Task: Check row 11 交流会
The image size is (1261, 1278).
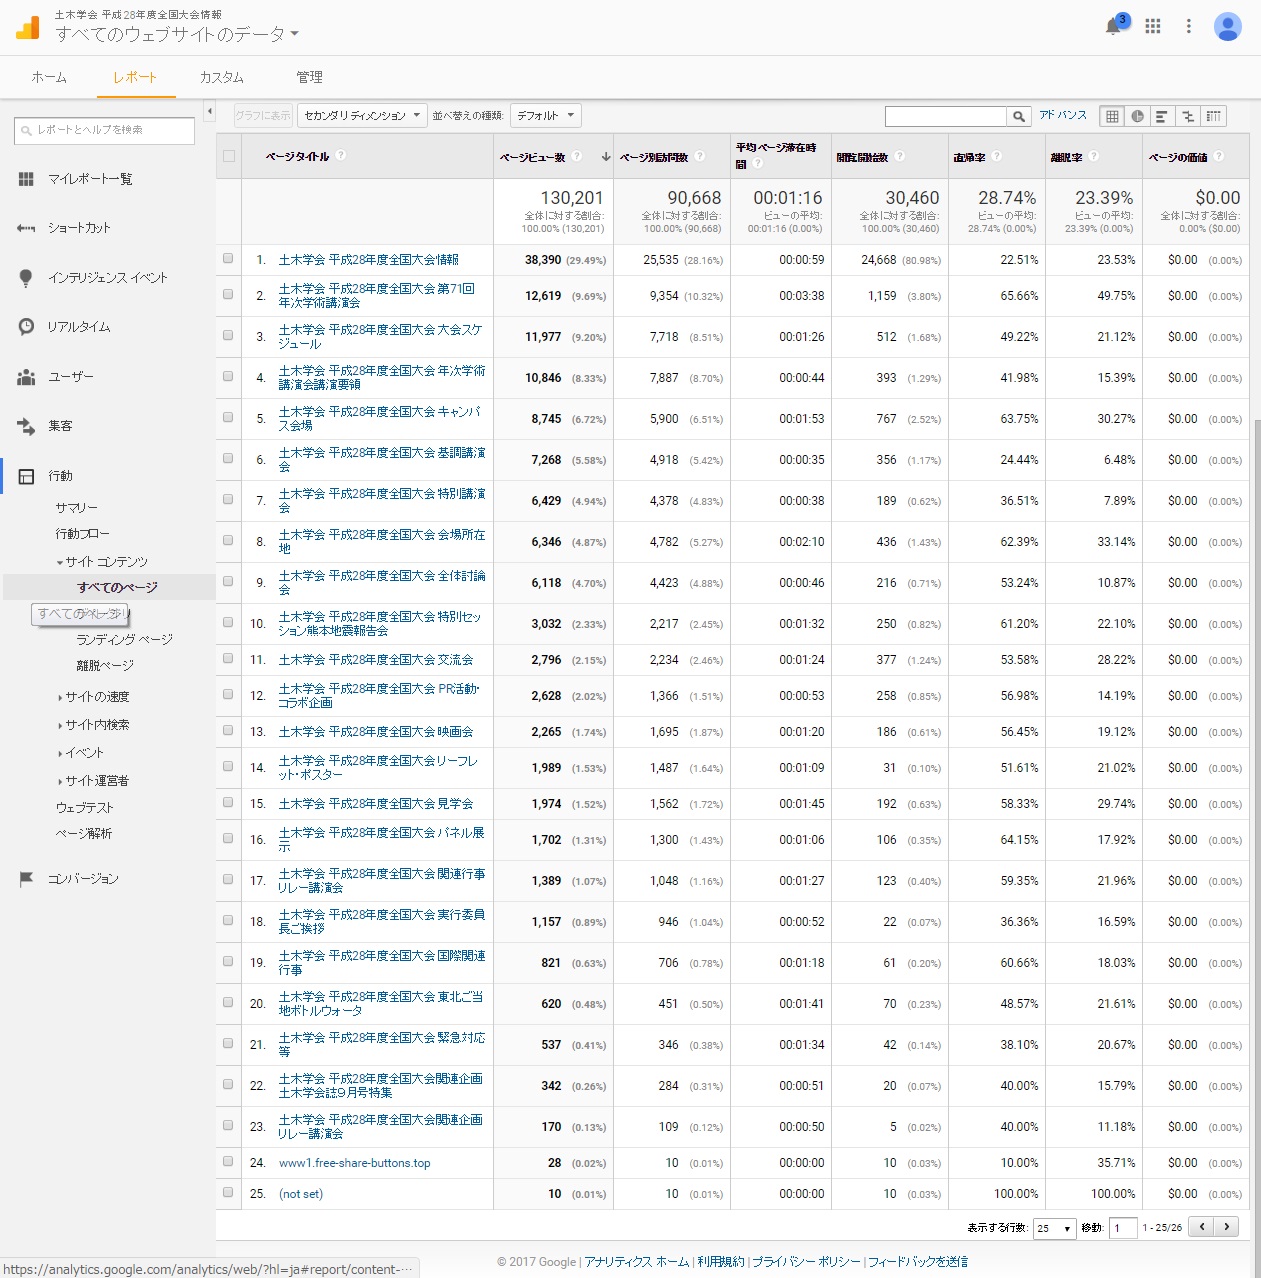Action: [228, 658]
